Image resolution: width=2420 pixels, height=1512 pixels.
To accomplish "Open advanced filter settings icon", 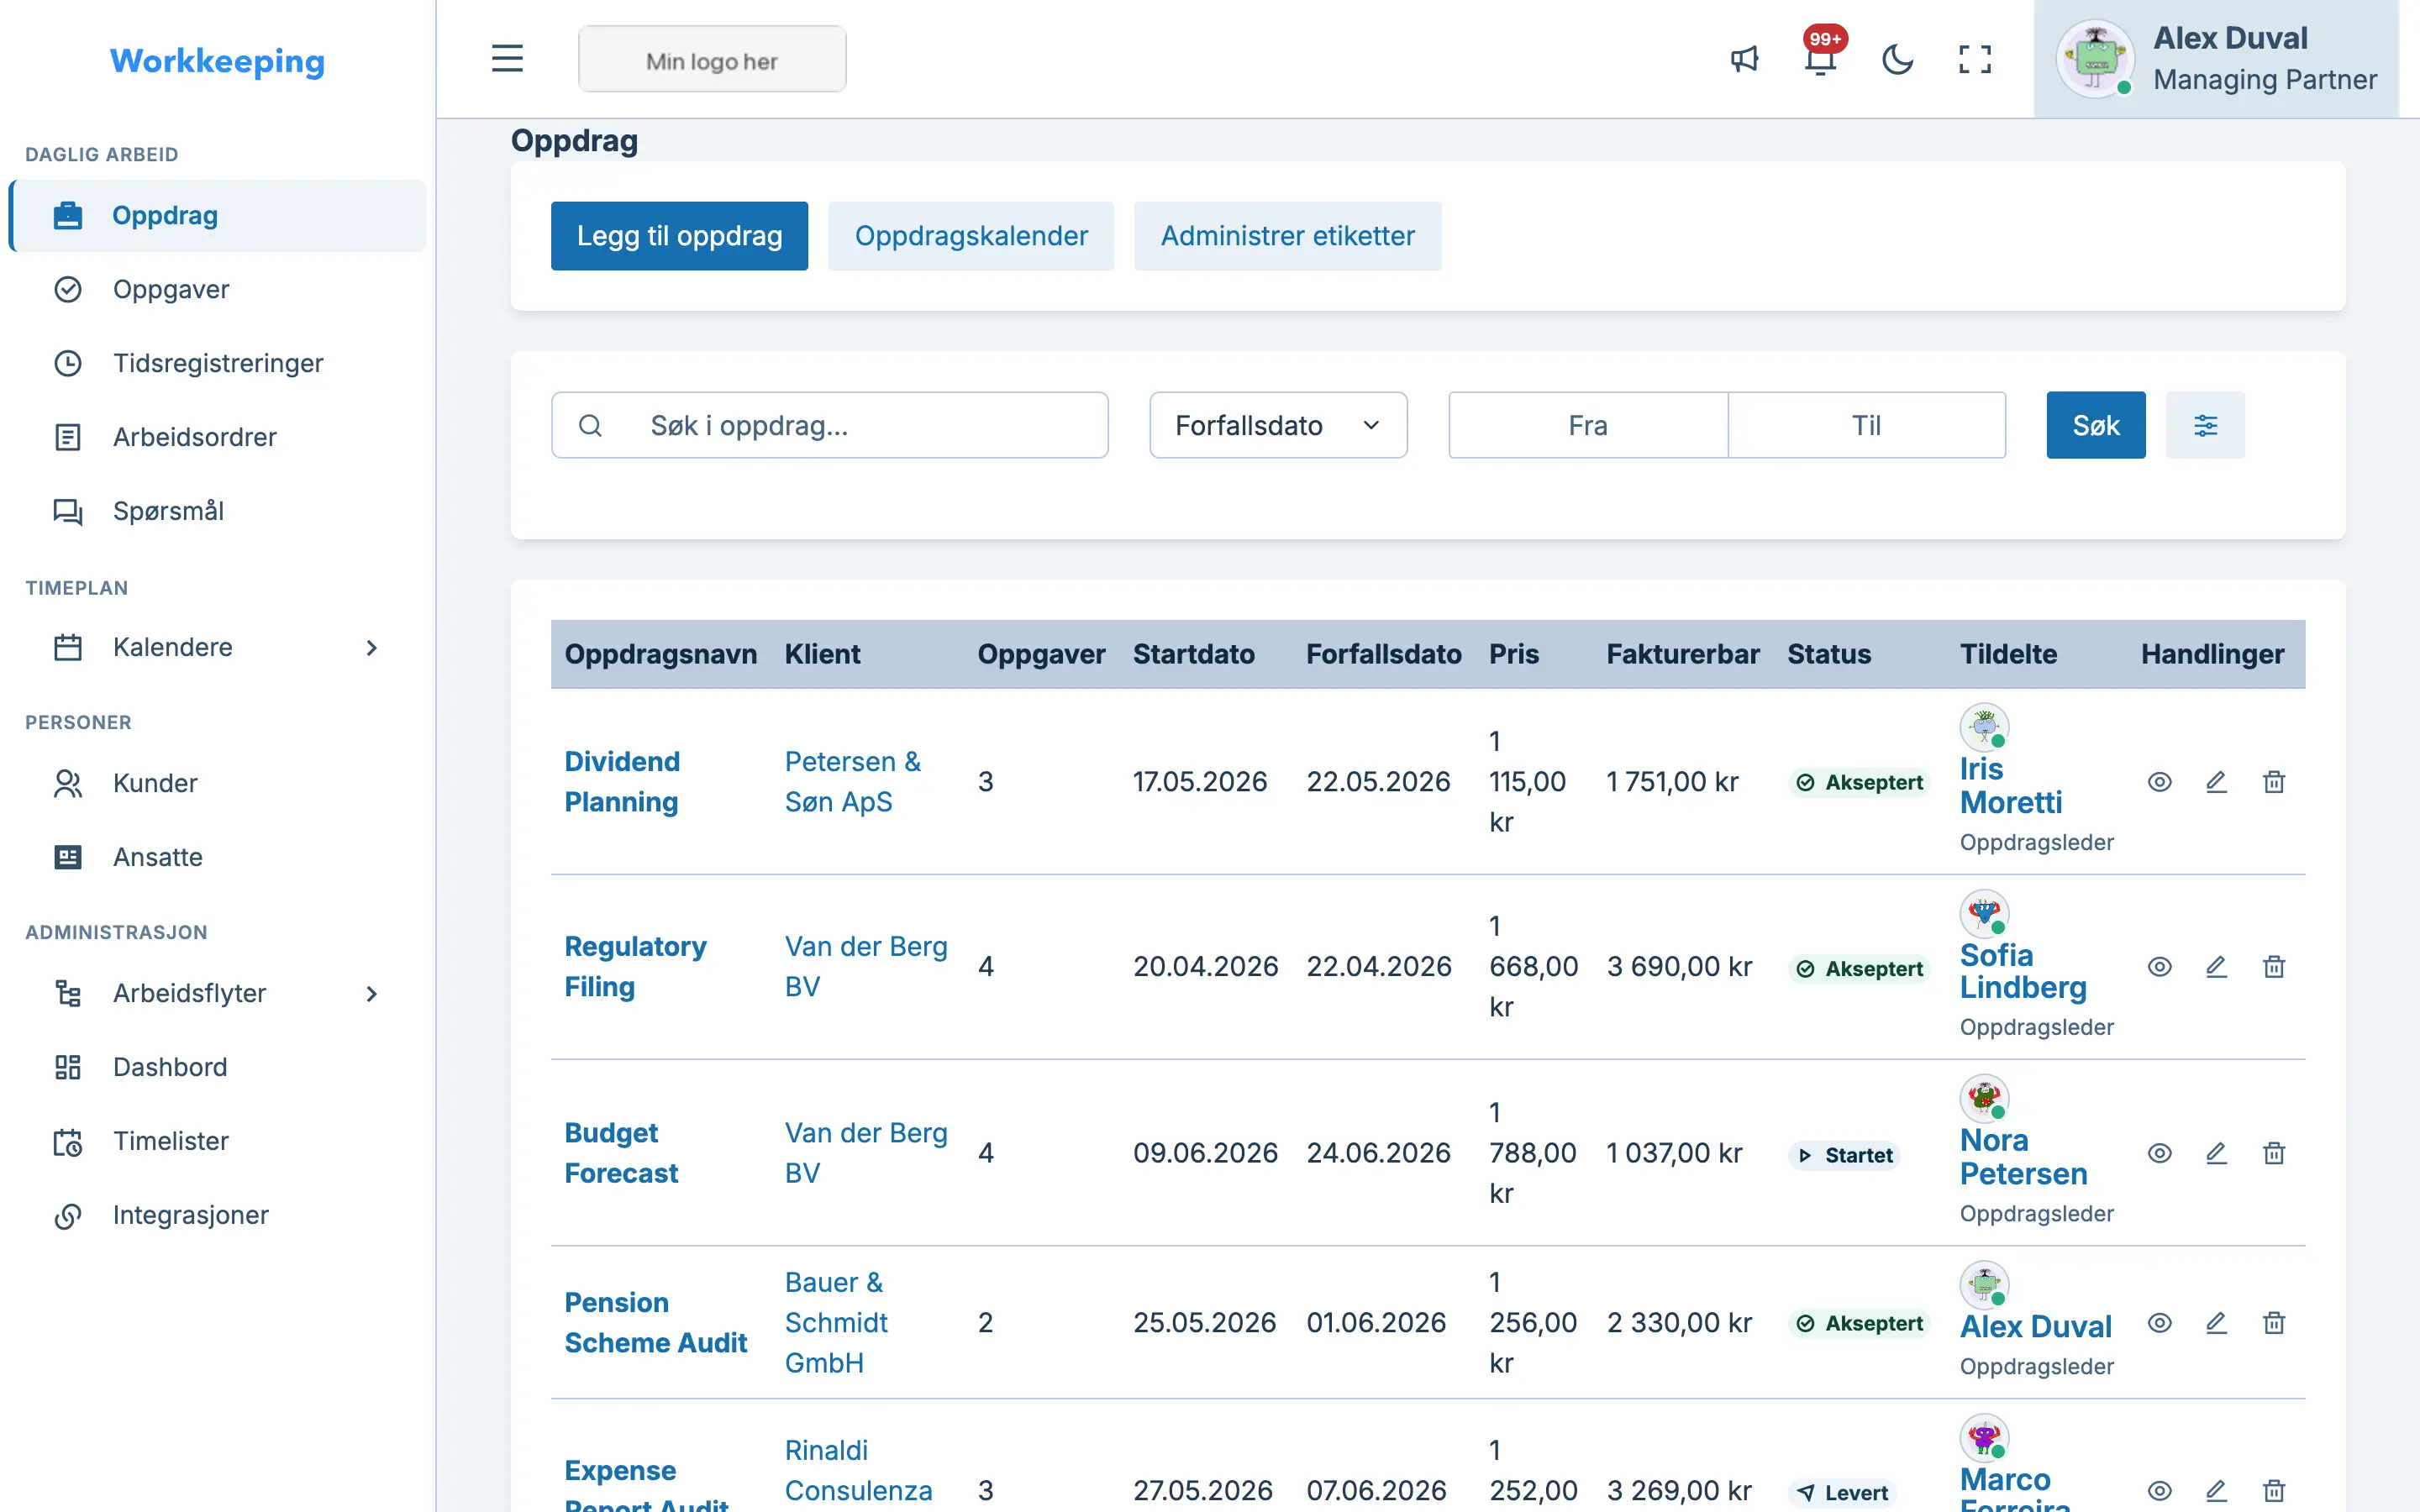I will click(2205, 425).
